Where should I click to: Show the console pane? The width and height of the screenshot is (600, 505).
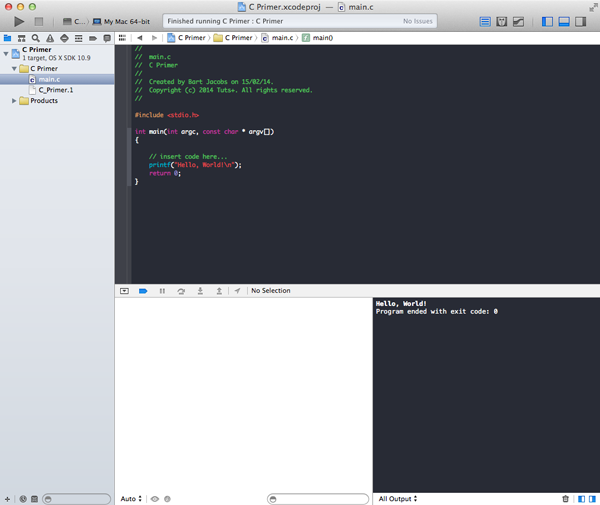(x=592, y=498)
